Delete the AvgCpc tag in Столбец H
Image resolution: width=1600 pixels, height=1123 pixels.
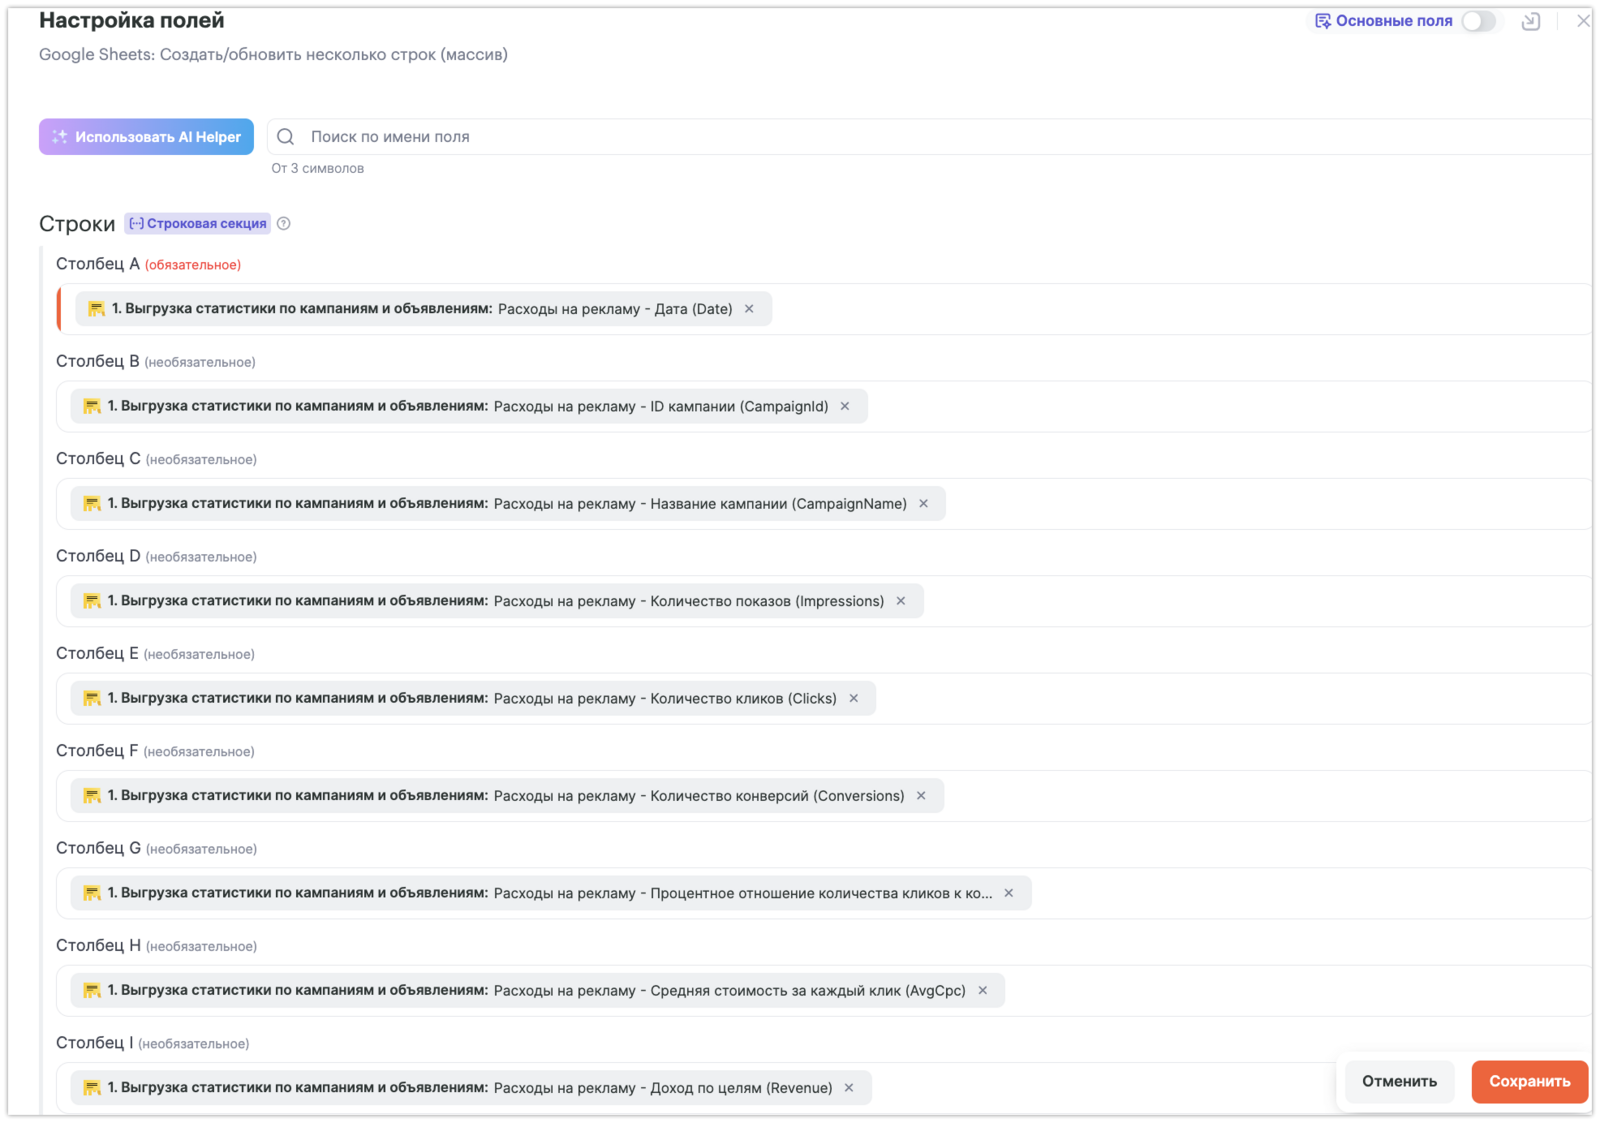coord(983,990)
